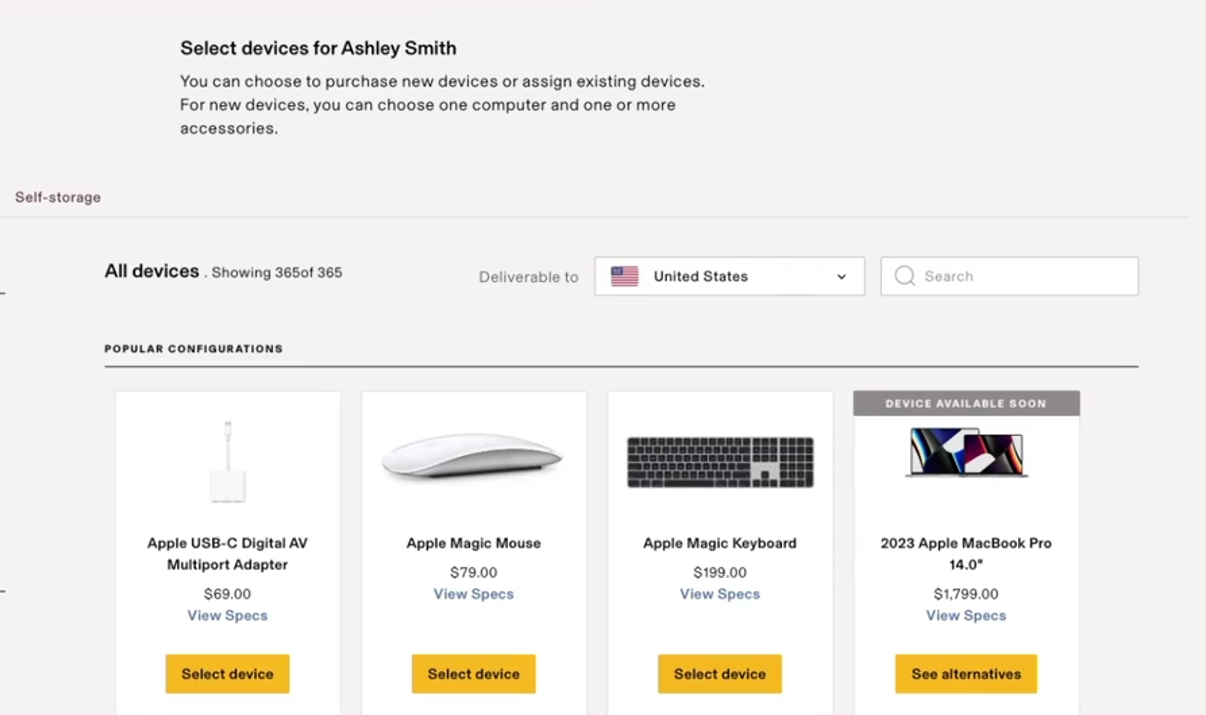View Specs for Apple Magic Mouse
1206x715 pixels.
point(473,594)
